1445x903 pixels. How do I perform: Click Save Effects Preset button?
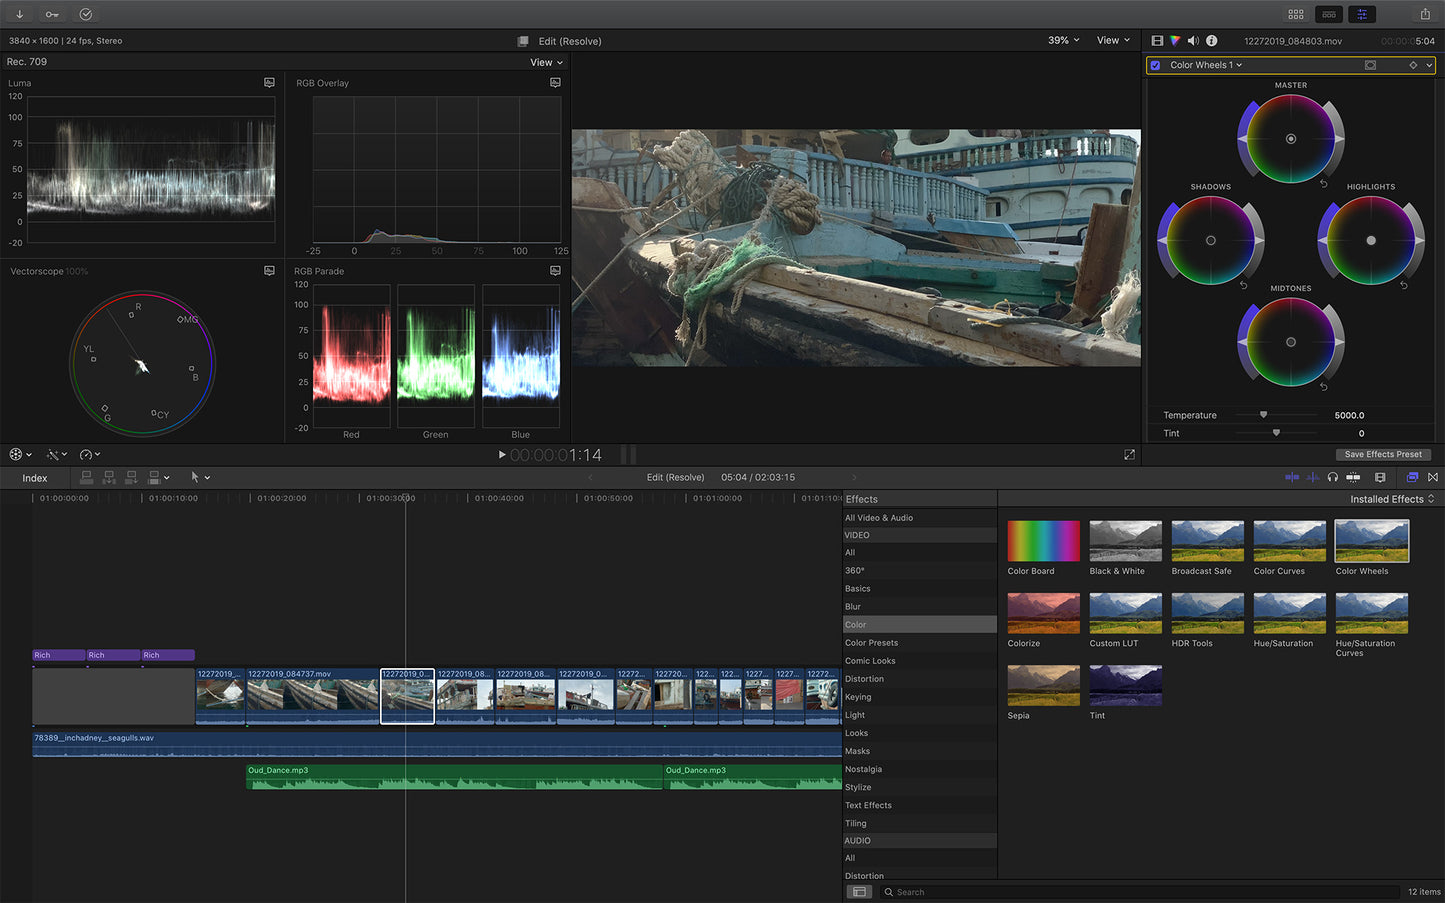(x=1383, y=454)
